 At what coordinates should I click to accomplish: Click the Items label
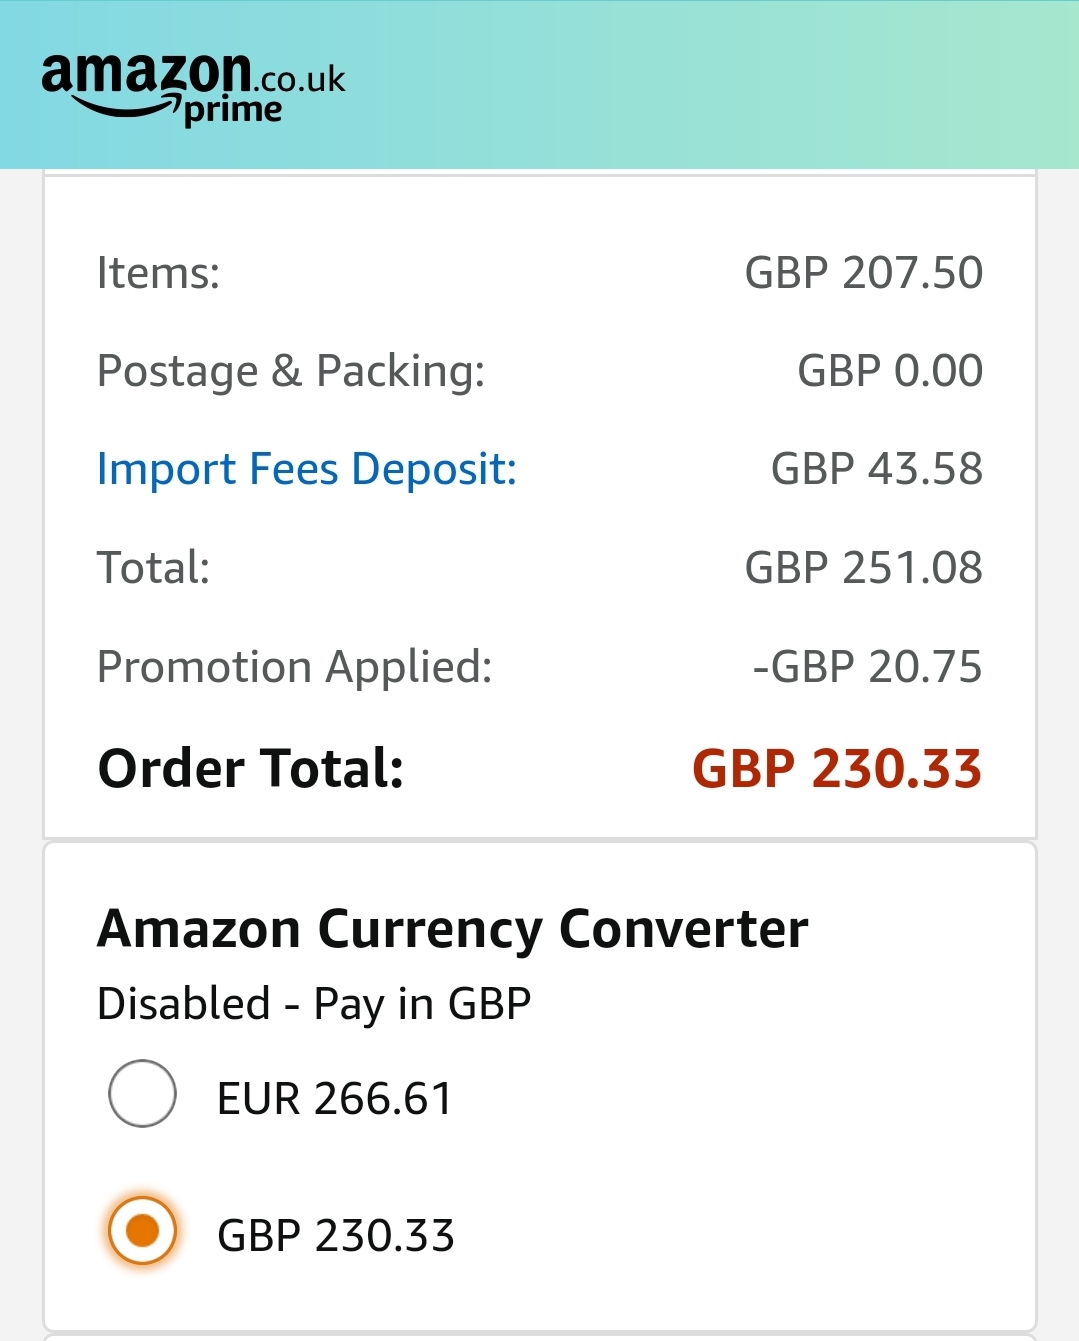(x=158, y=273)
